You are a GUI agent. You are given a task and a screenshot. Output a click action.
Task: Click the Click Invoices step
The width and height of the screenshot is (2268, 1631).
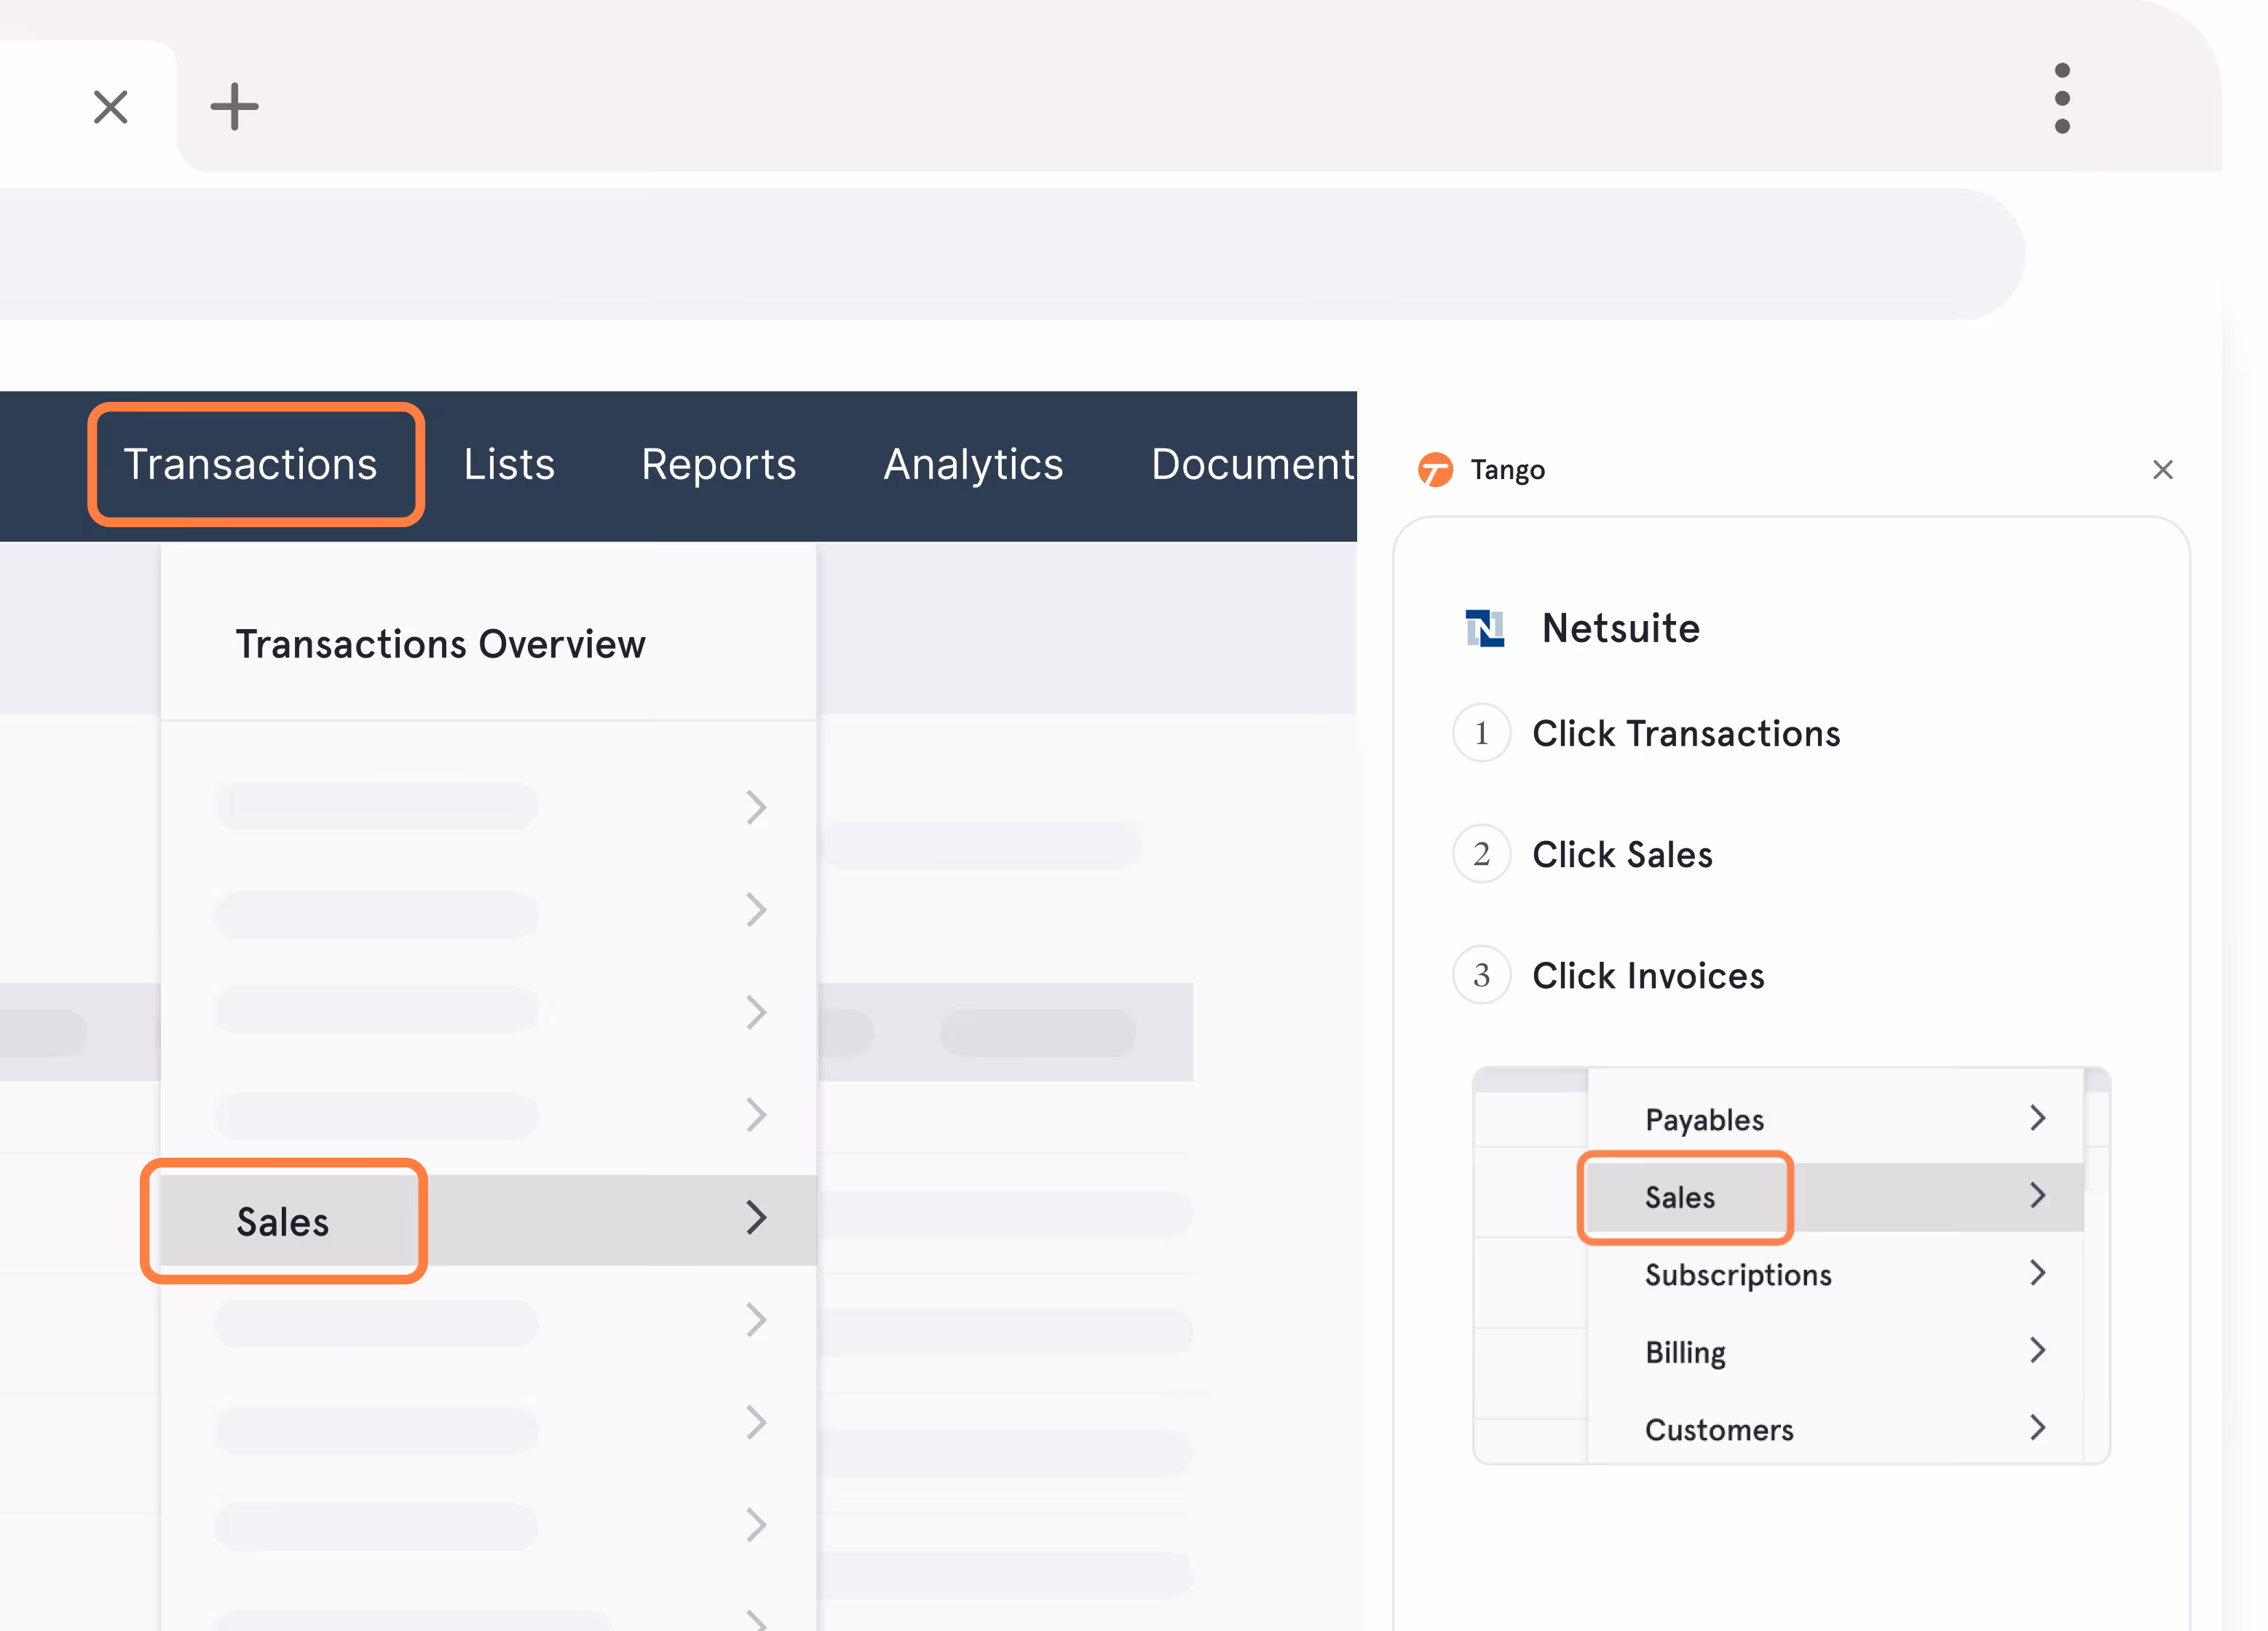(1648, 976)
